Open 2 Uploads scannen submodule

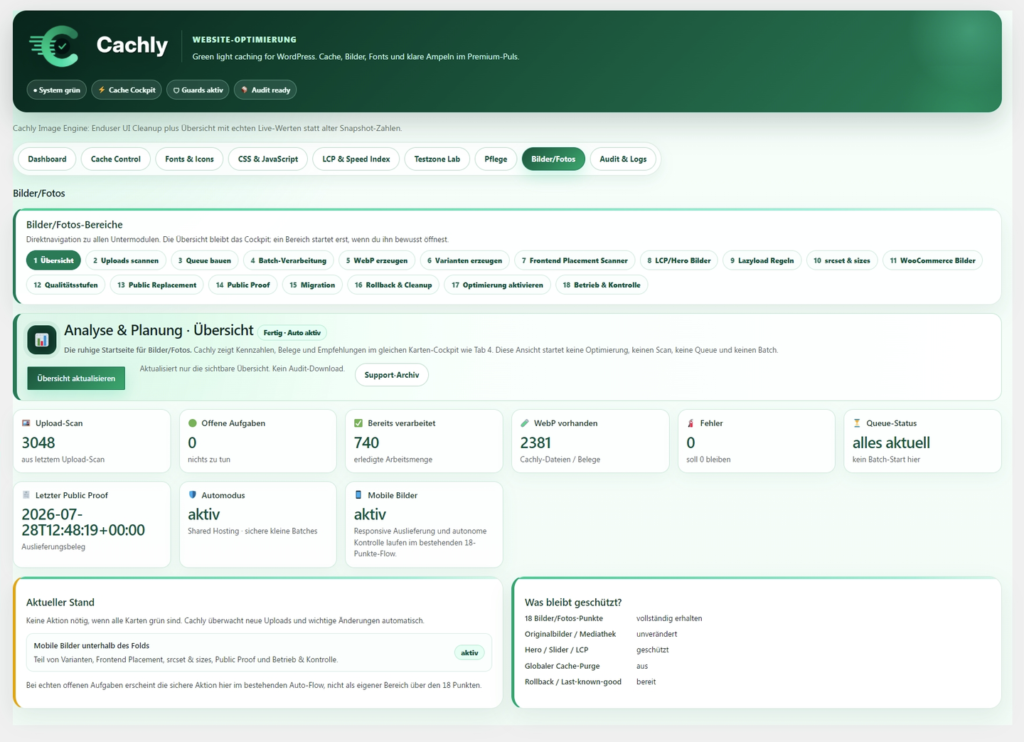coord(125,260)
